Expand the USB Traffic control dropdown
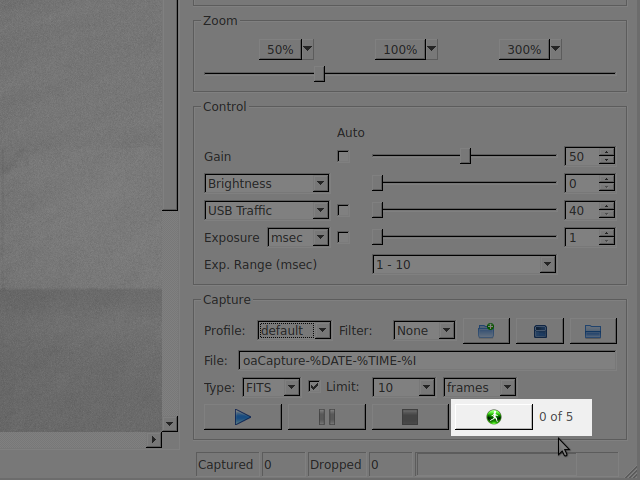The width and height of the screenshot is (640, 480). tap(321, 210)
